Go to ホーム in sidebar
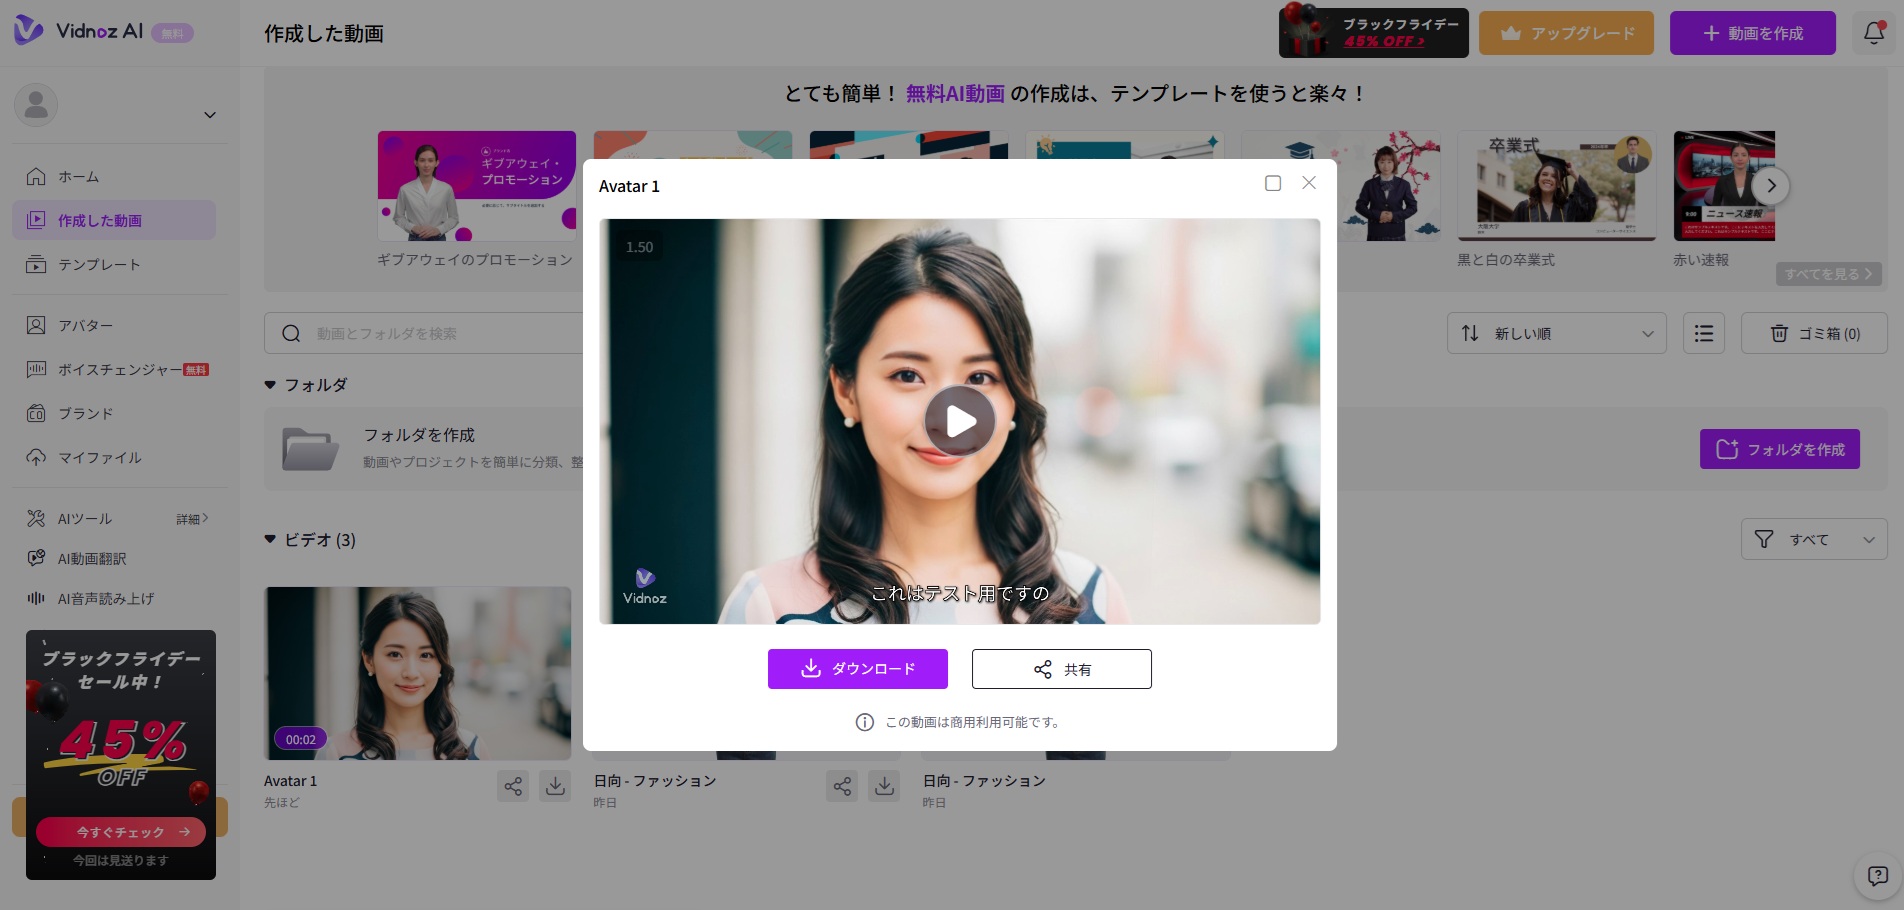This screenshot has height=910, width=1904. 78,177
